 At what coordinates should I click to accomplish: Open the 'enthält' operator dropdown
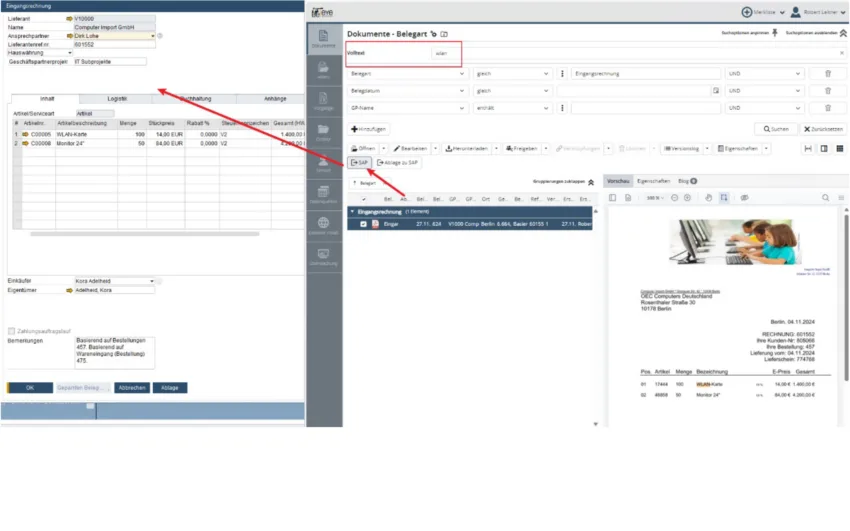512,108
